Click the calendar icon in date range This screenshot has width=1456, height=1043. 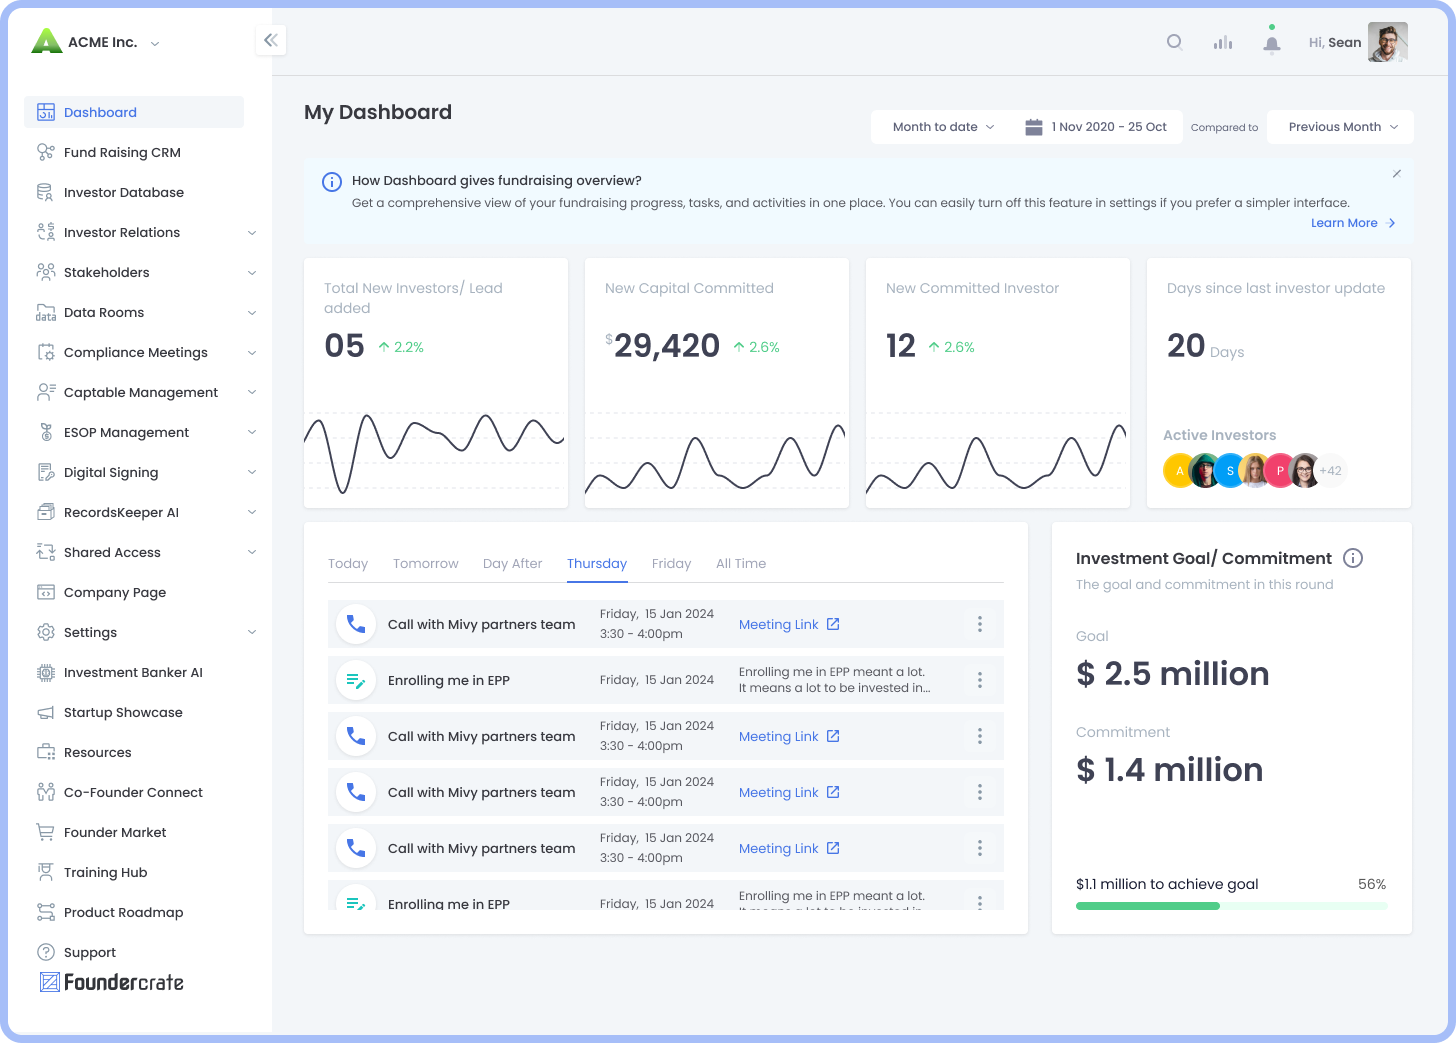coord(1034,127)
